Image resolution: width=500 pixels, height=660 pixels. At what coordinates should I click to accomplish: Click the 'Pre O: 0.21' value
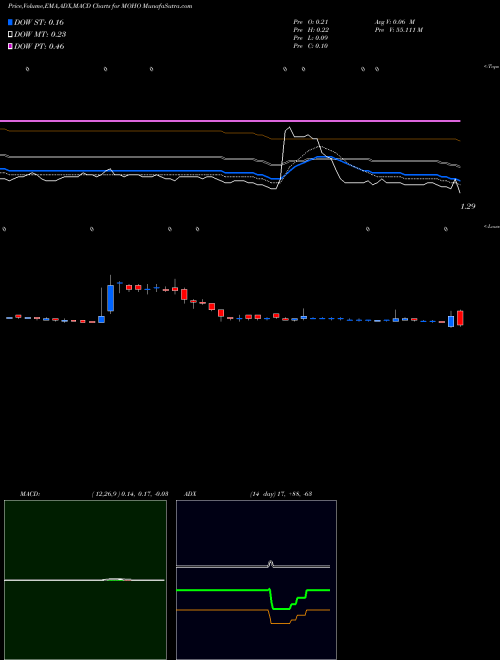pos(311,22)
